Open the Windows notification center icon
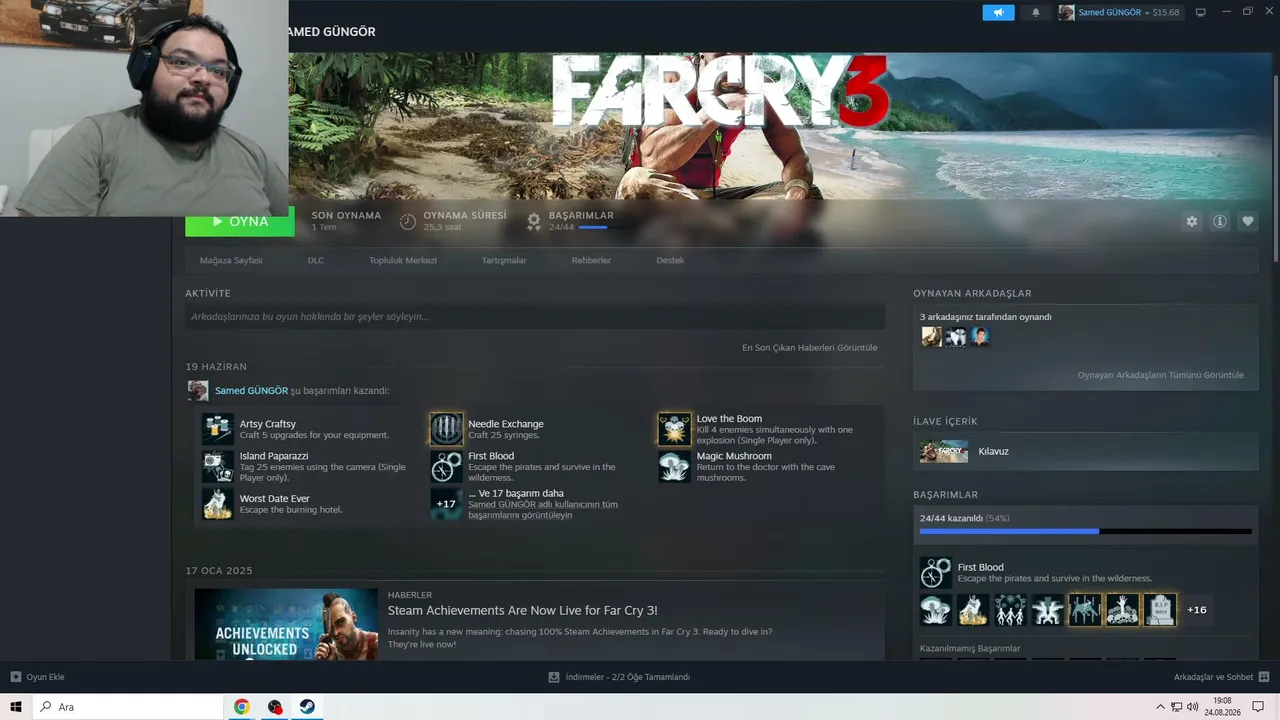 click(1258, 707)
